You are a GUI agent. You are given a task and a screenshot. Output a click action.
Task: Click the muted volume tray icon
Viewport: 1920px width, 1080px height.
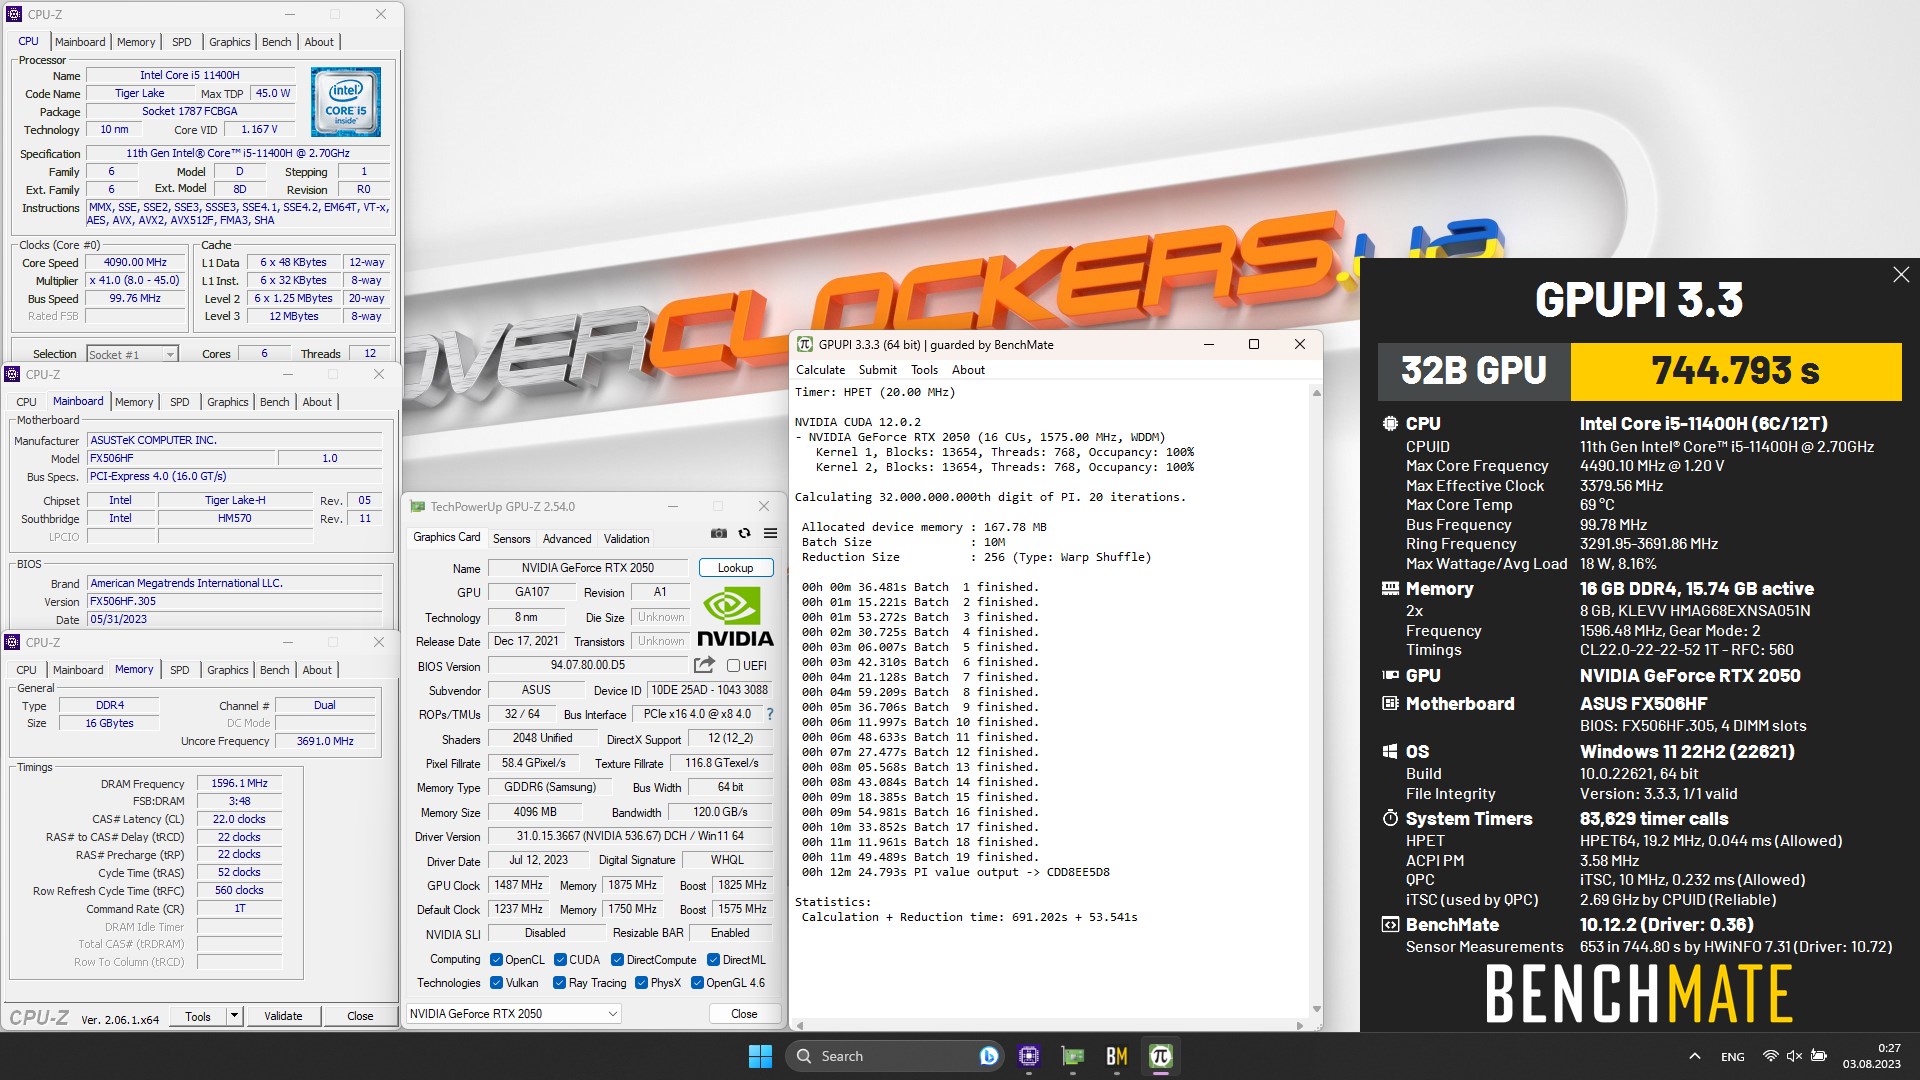pyautogui.click(x=1794, y=1056)
